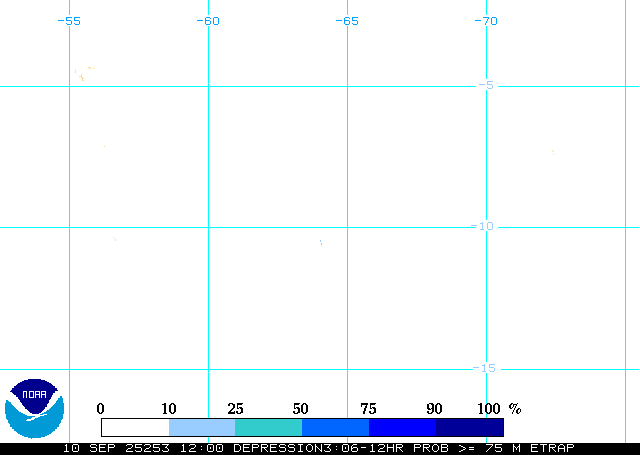
Task: Choose the 50–75 percent blue legend swatch
Action: [x=335, y=427]
